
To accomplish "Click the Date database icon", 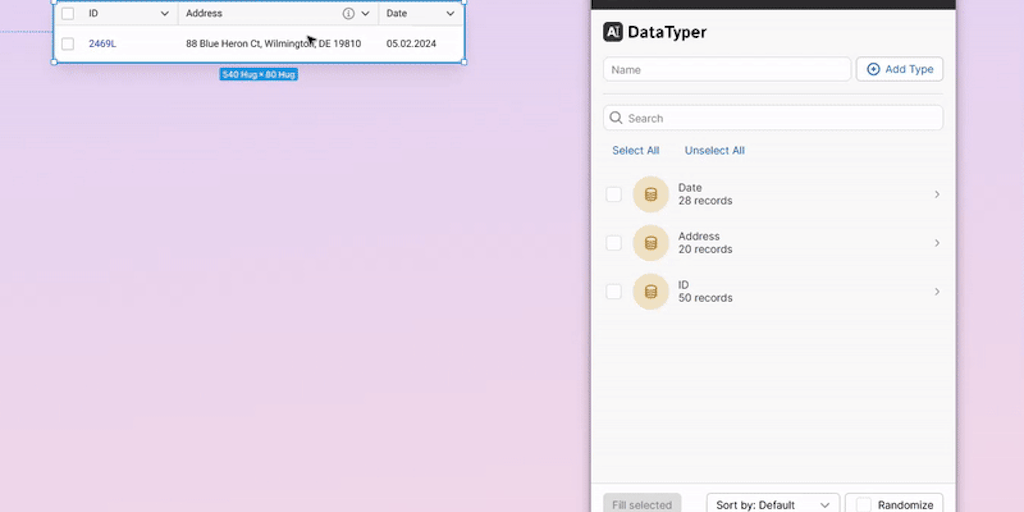I will pyautogui.click(x=651, y=194).
